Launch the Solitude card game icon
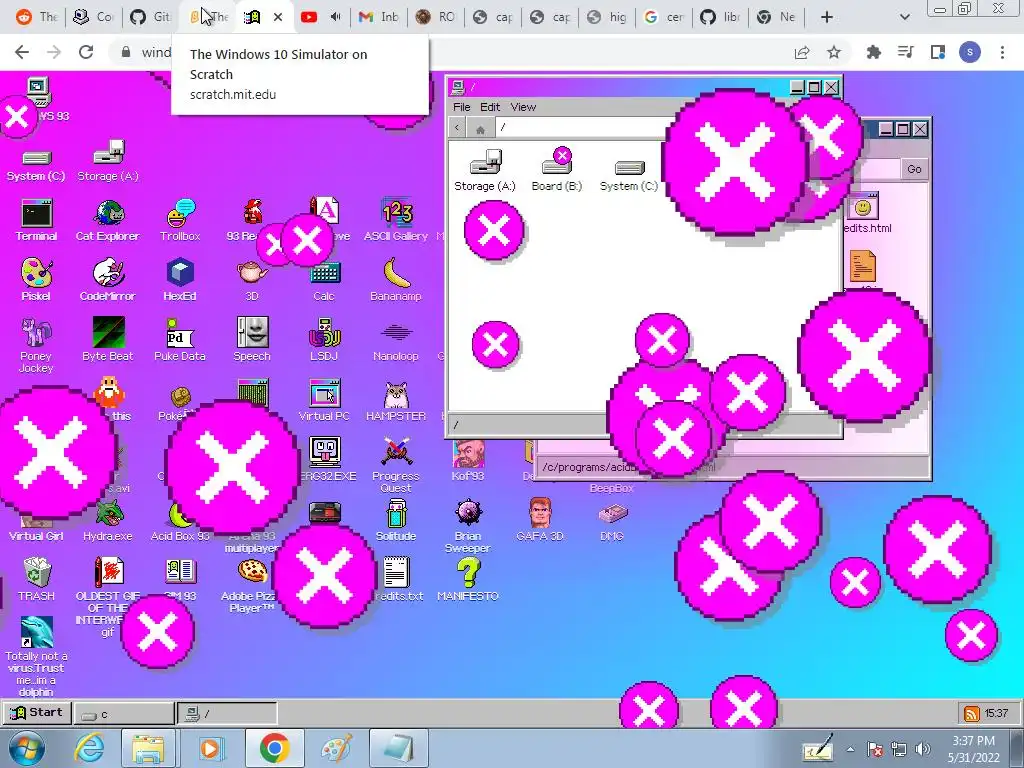Screen dimensions: 1024x768 click(396, 520)
